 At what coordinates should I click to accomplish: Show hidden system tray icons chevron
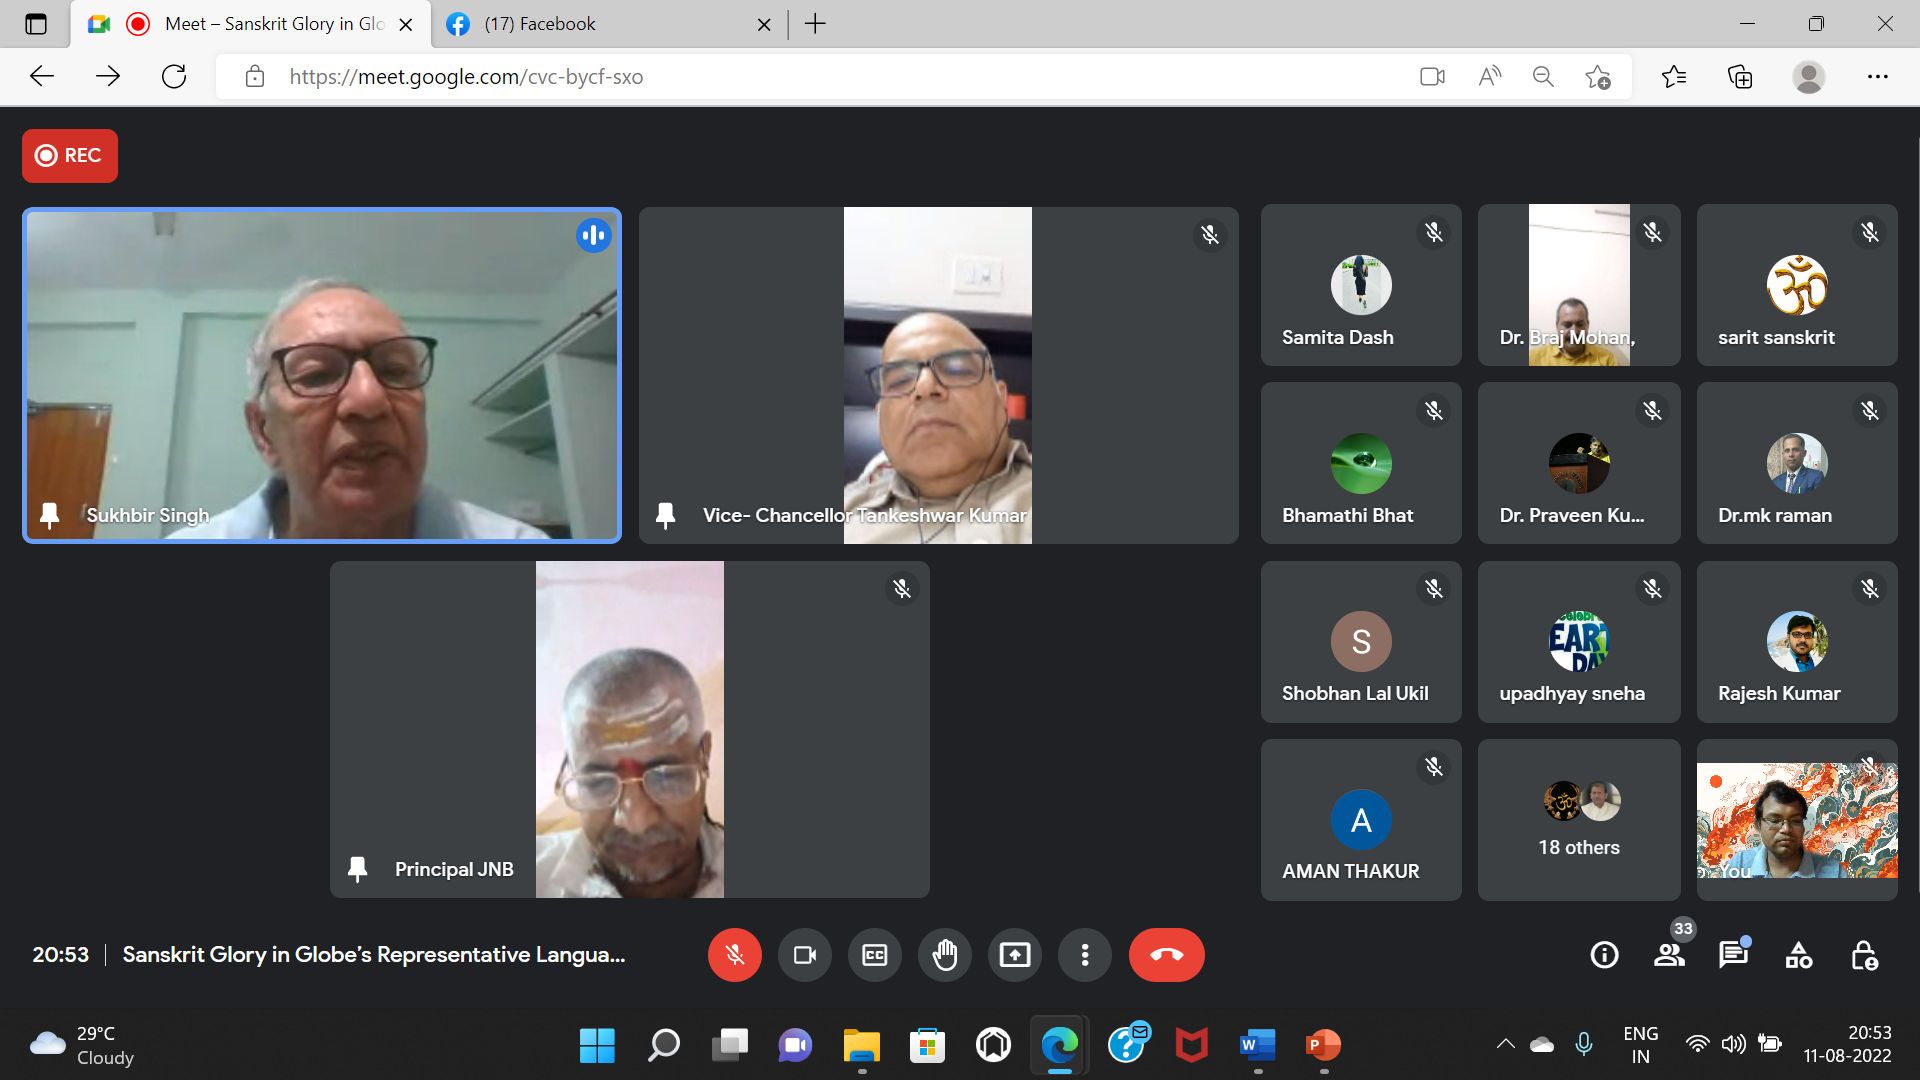point(1505,1045)
